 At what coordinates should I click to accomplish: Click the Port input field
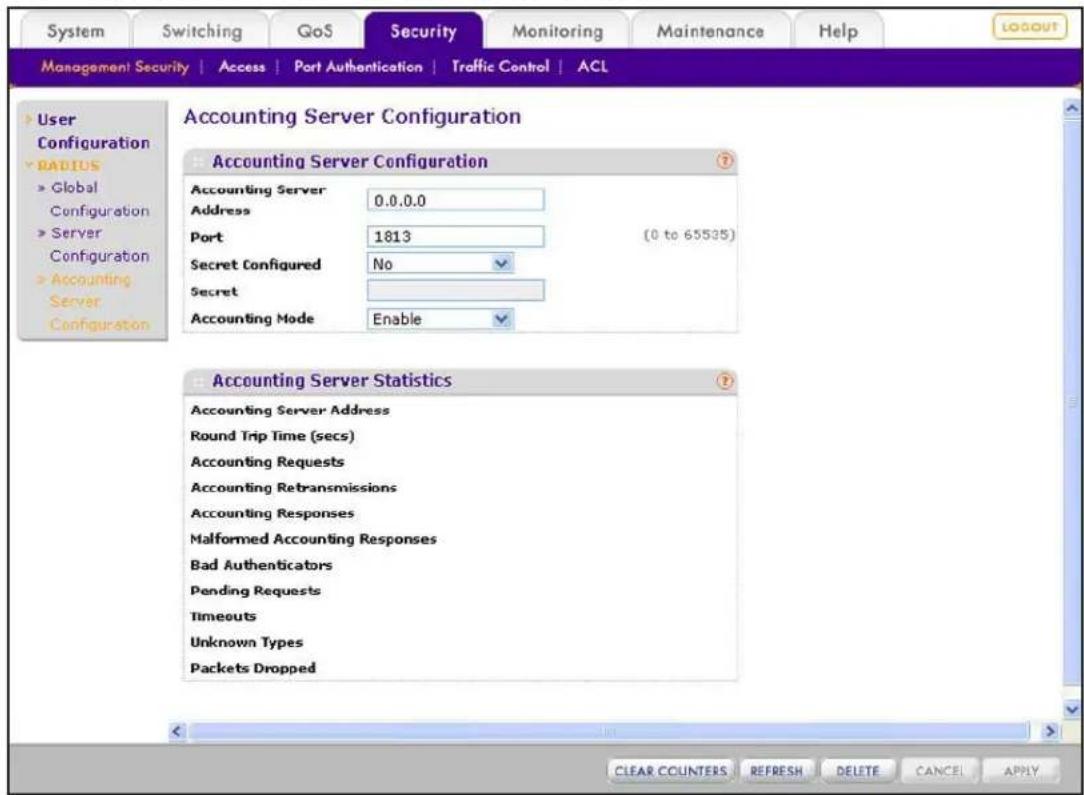456,236
